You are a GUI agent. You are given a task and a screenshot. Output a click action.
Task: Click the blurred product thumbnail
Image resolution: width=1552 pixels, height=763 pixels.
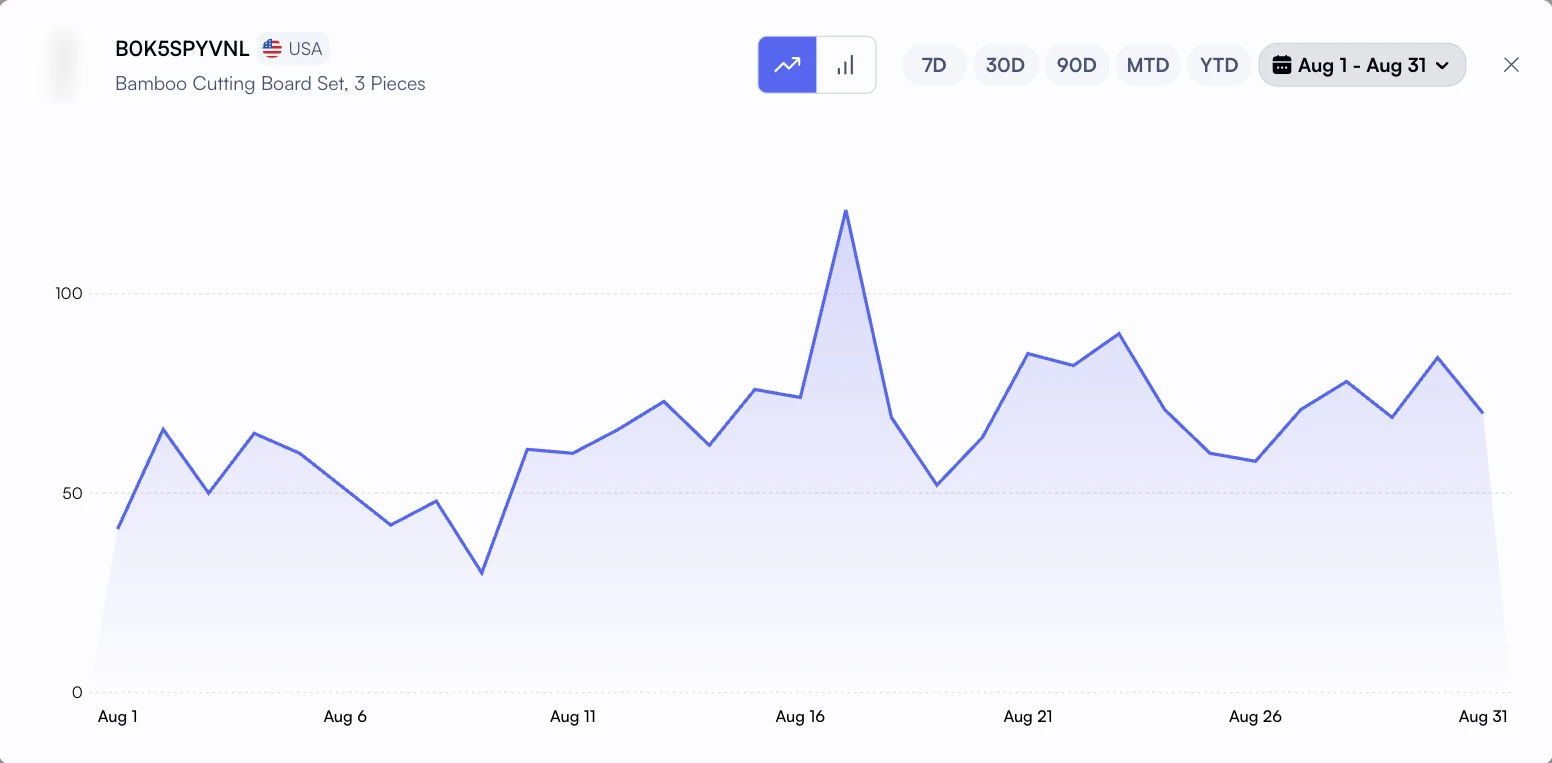(63, 65)
